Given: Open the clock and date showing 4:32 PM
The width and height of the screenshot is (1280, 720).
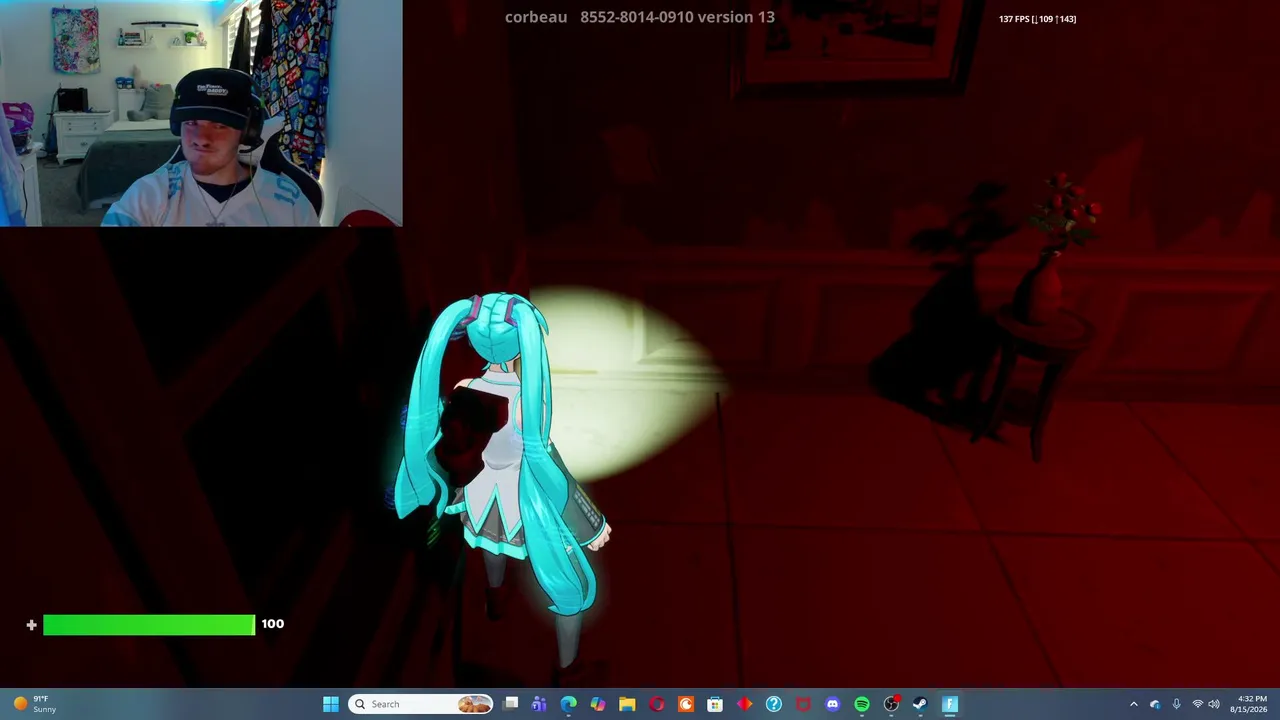Looking at the screenshot, I should click(x=1248, y=704).
